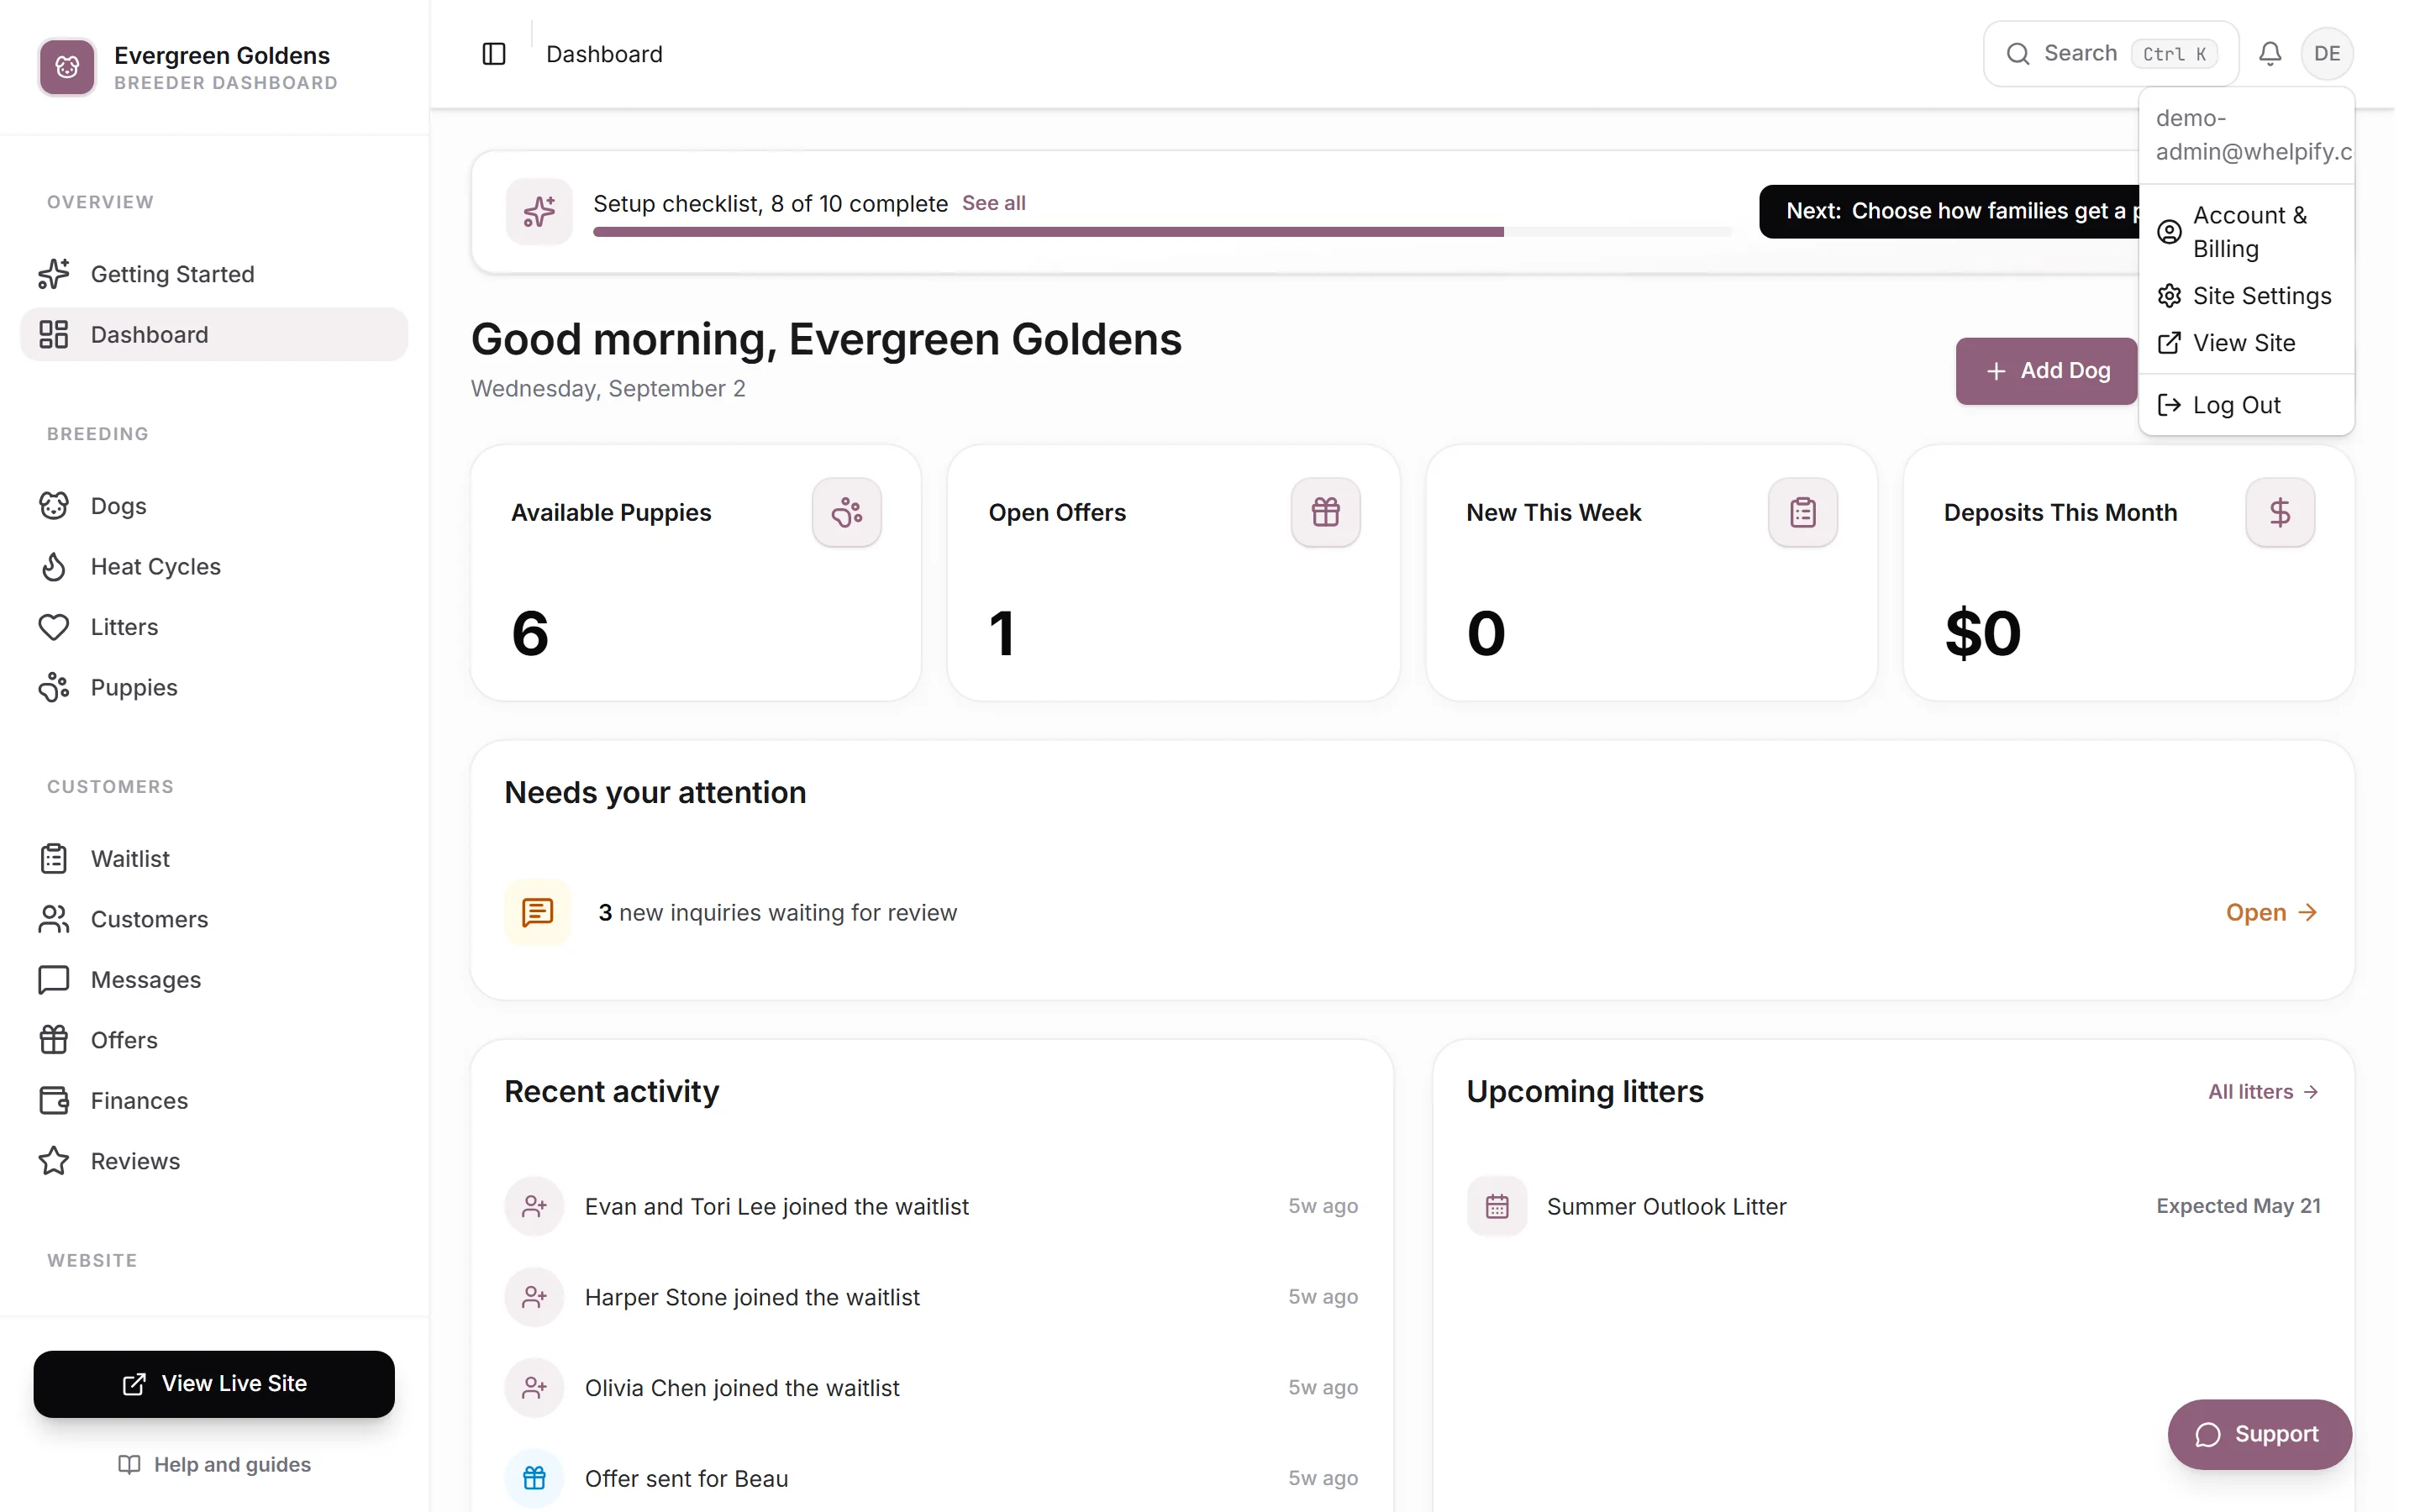This screenshot has width=2420, height=1512.
Task: Click the Available Puppies paw icon
Action: pyautogui.click(x=847, y=512)
